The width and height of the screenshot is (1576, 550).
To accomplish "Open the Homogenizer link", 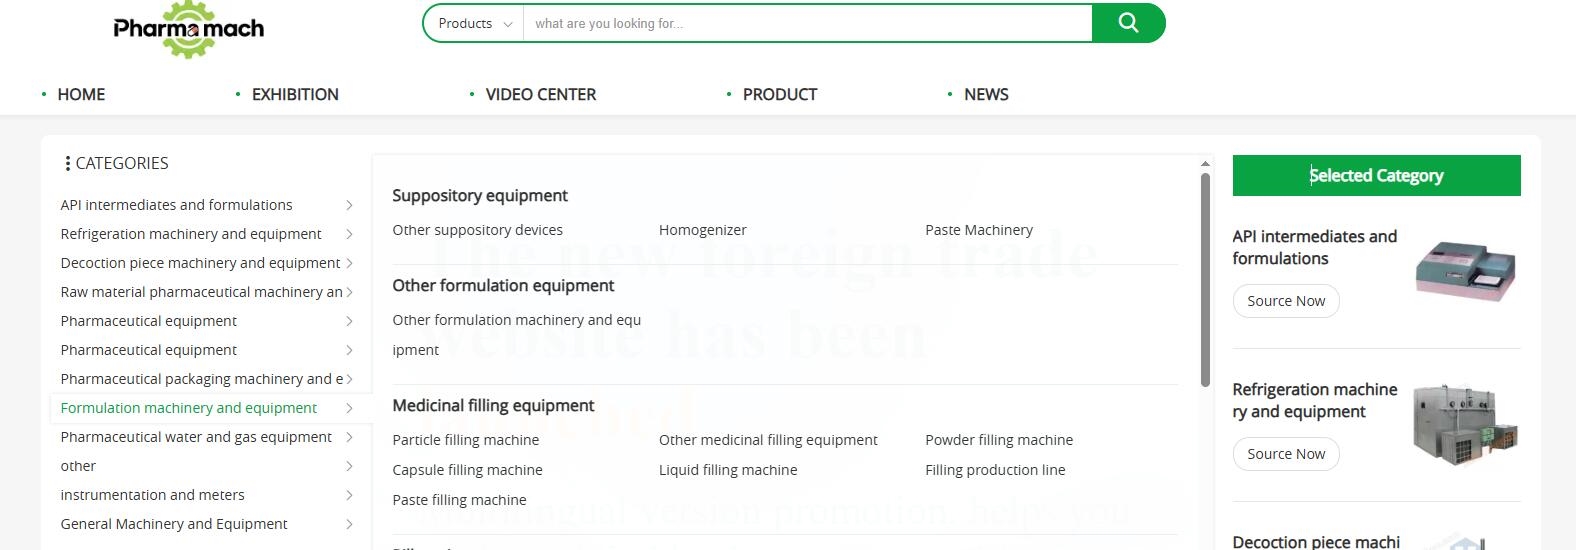I will 703,230.
